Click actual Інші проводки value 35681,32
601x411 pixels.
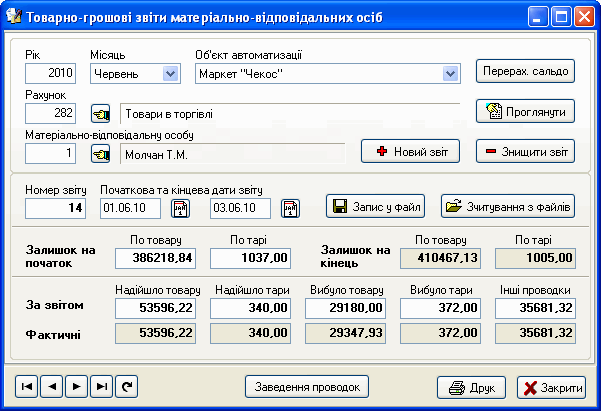coord(535,334)
